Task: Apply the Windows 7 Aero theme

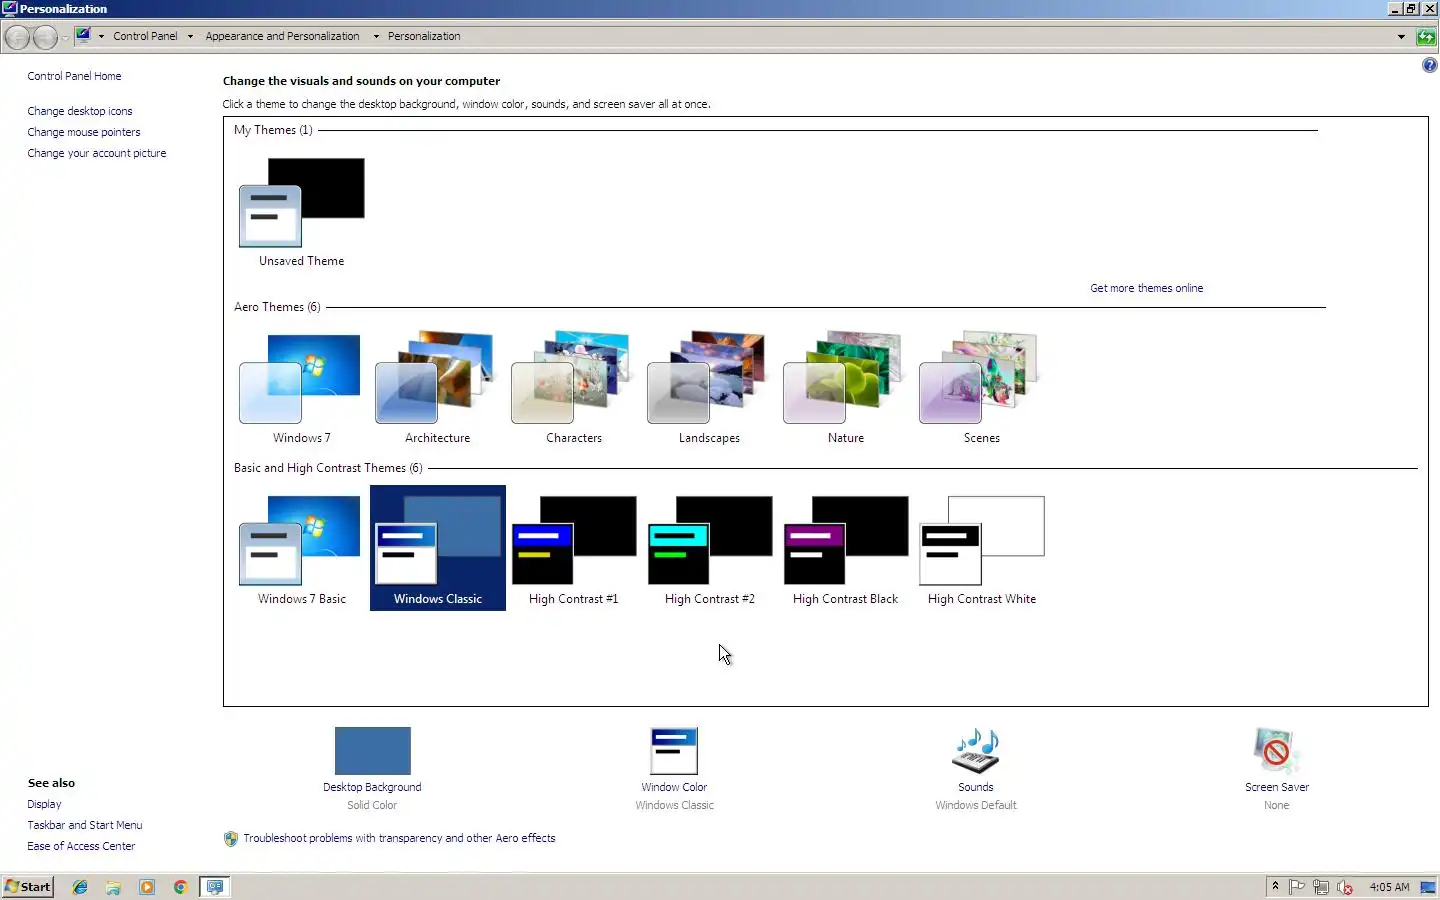Action: 301,387
